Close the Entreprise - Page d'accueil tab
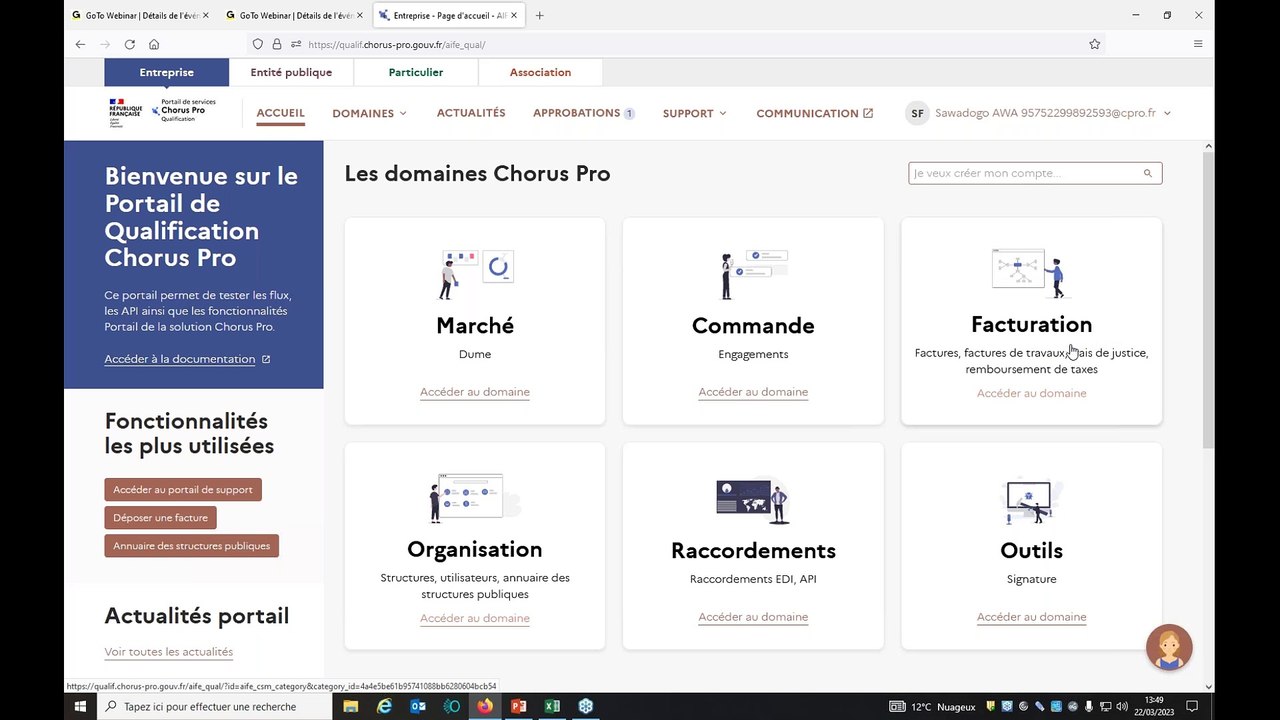Viewport: 1280px width, 720px height. click(x=514, y=15)
